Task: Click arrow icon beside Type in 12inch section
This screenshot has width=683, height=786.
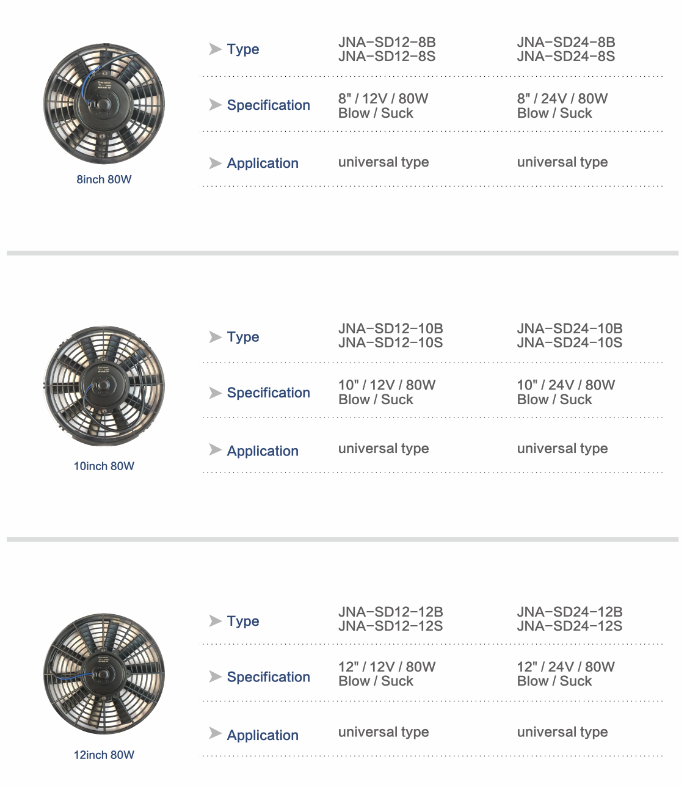Action: pyautogui.click(x=215, y=621)
